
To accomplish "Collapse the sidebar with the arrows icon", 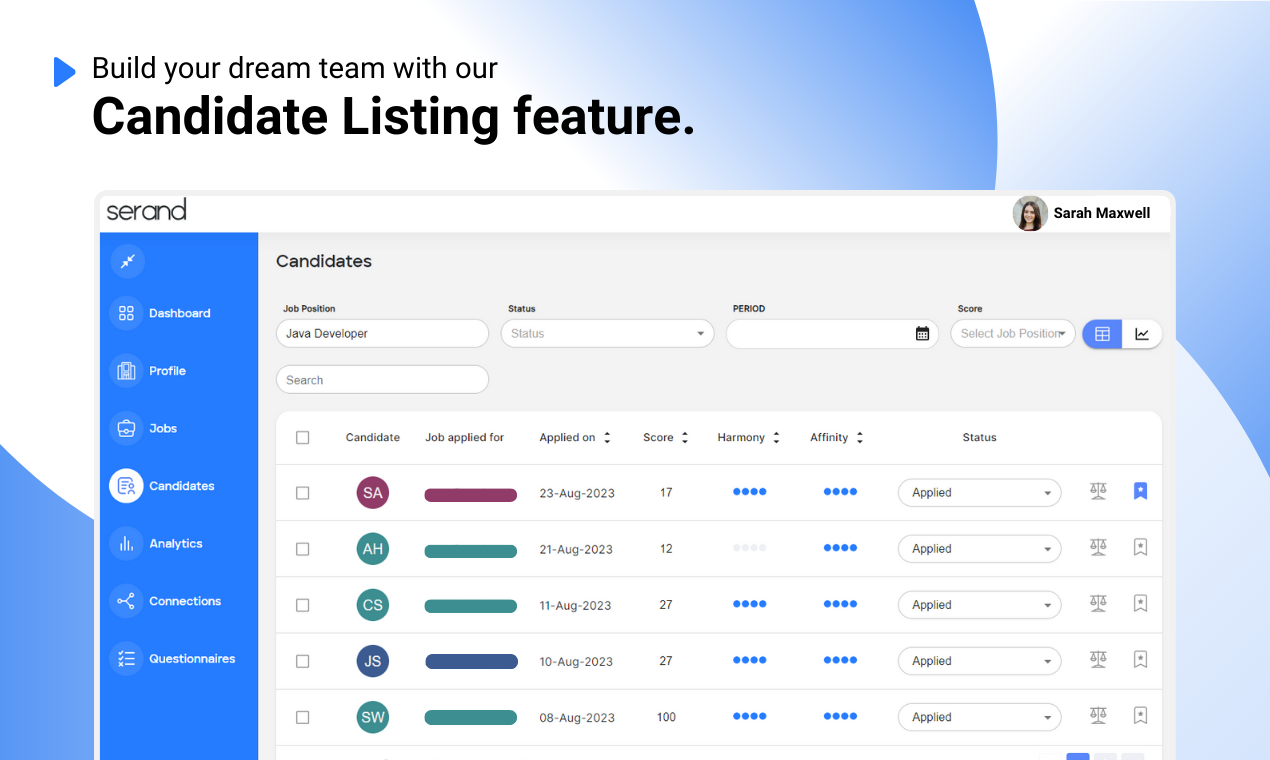I will [127, 261].
